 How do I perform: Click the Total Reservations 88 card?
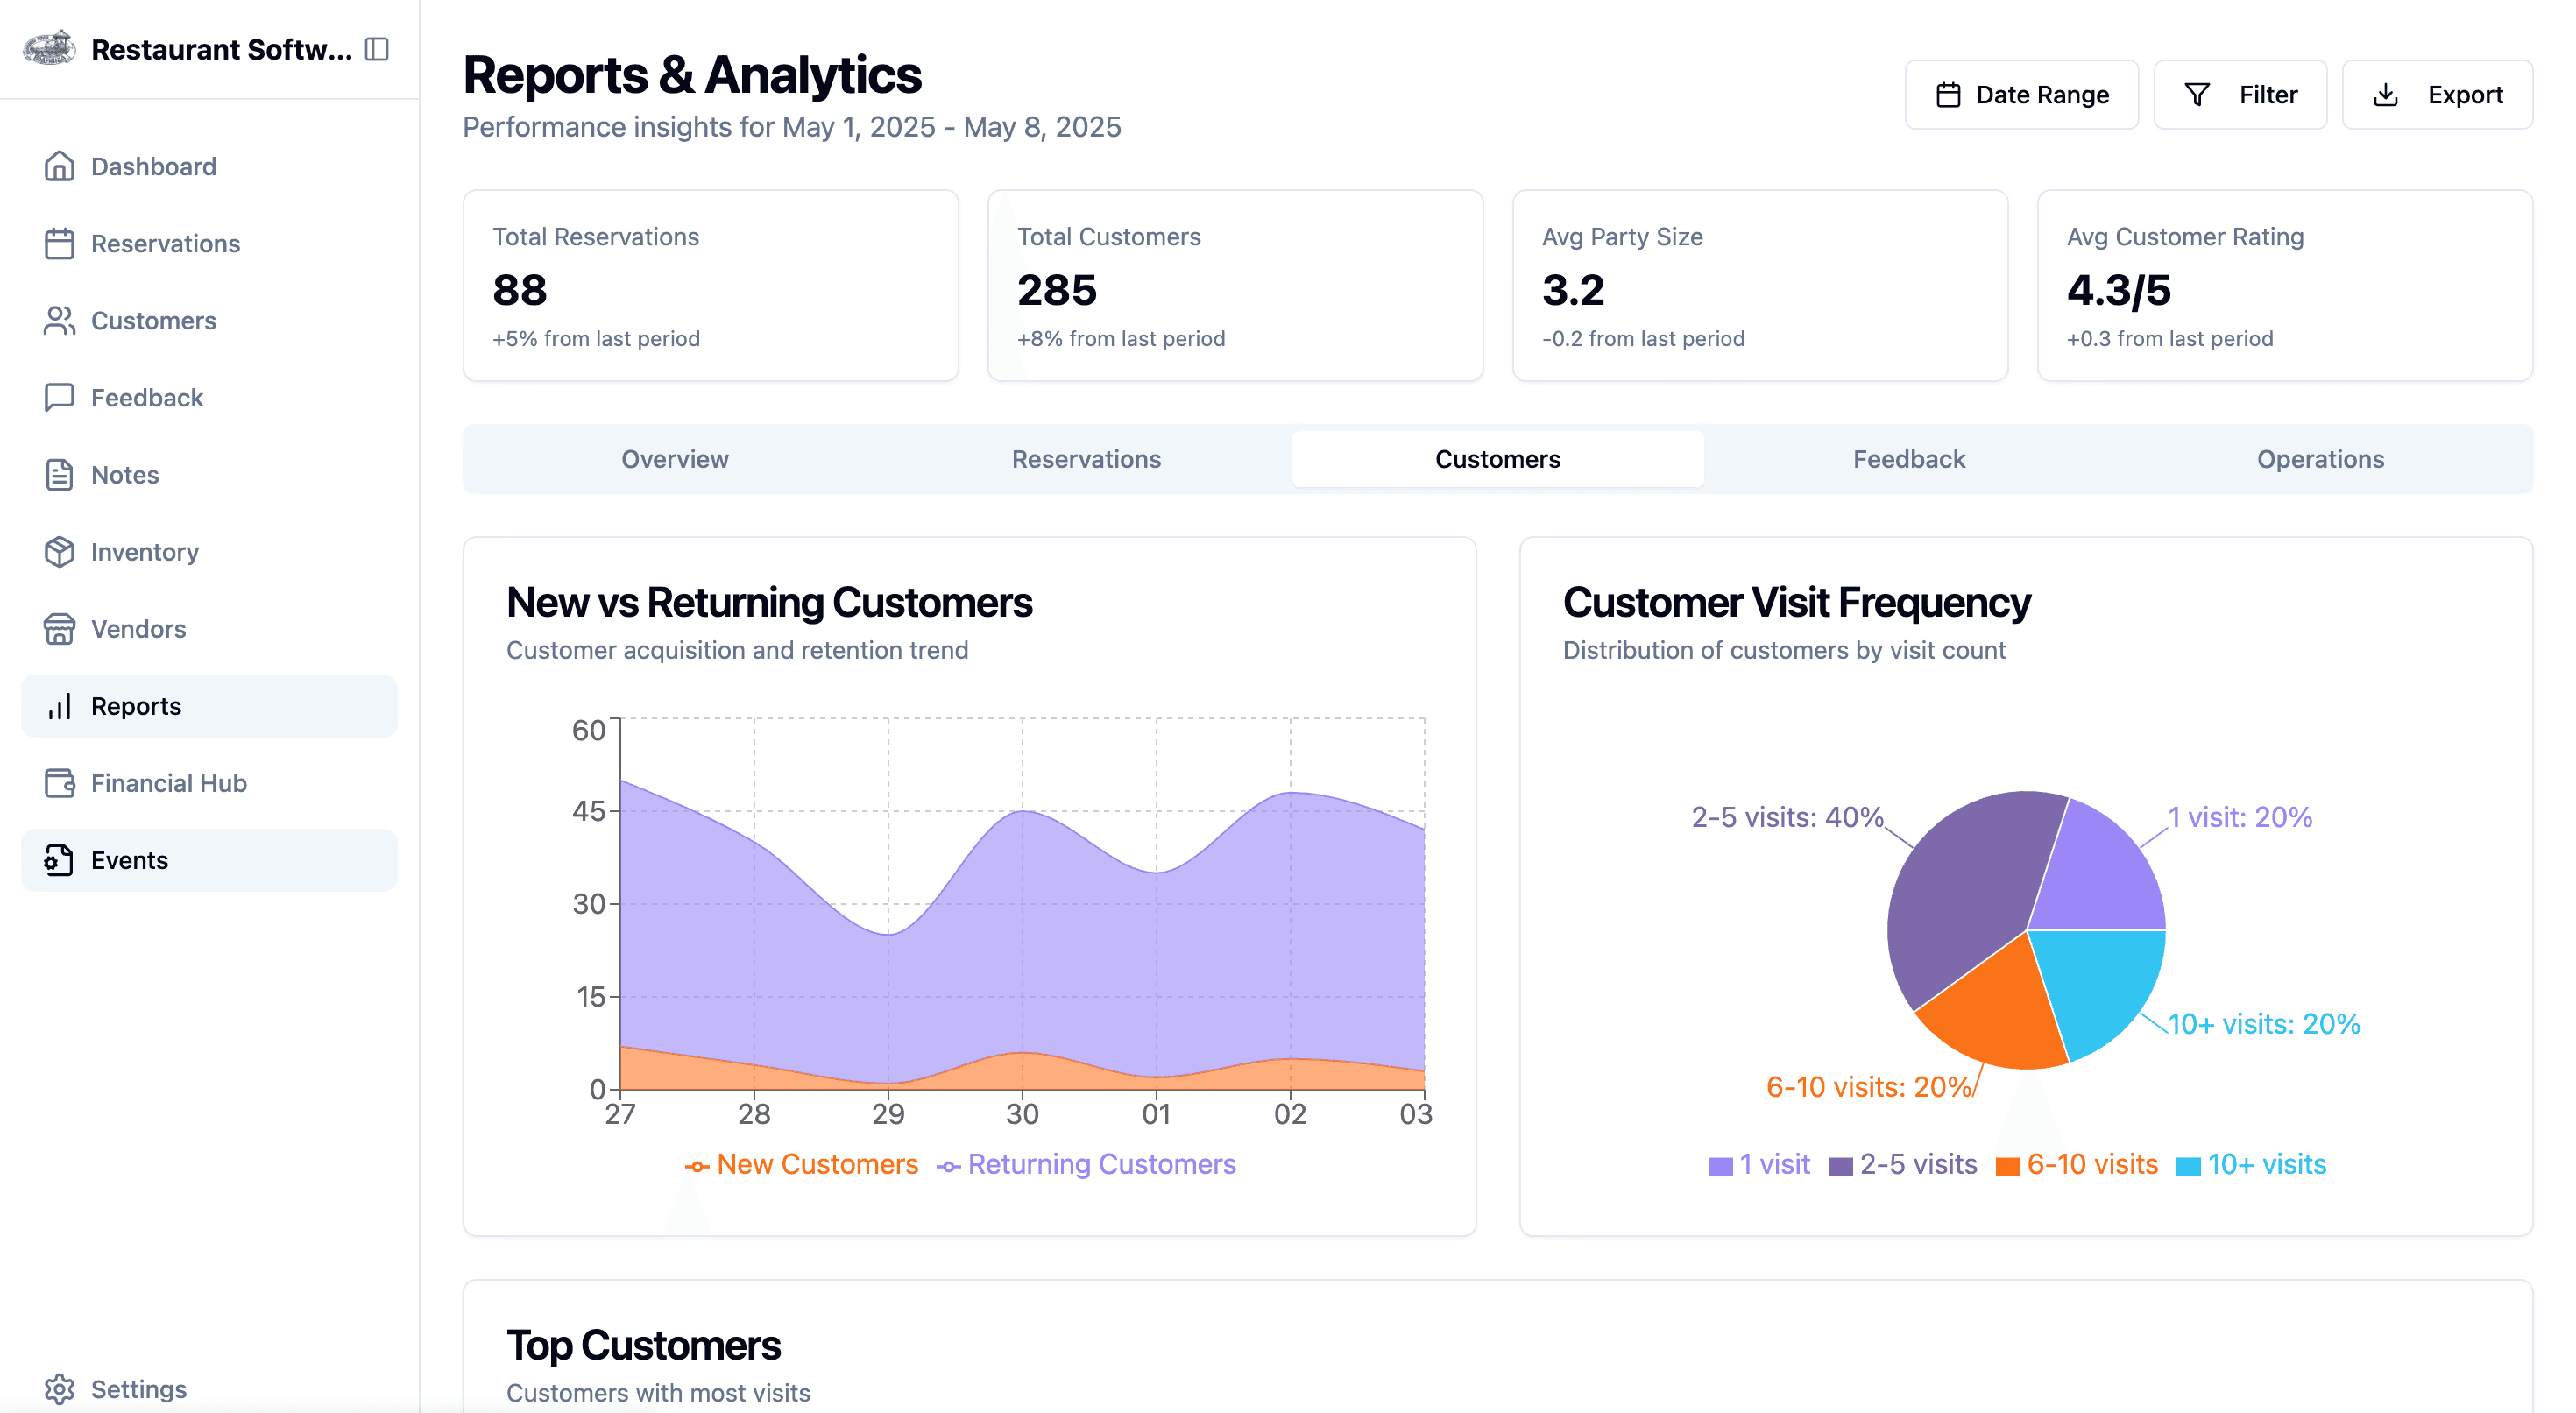point(710,286)
